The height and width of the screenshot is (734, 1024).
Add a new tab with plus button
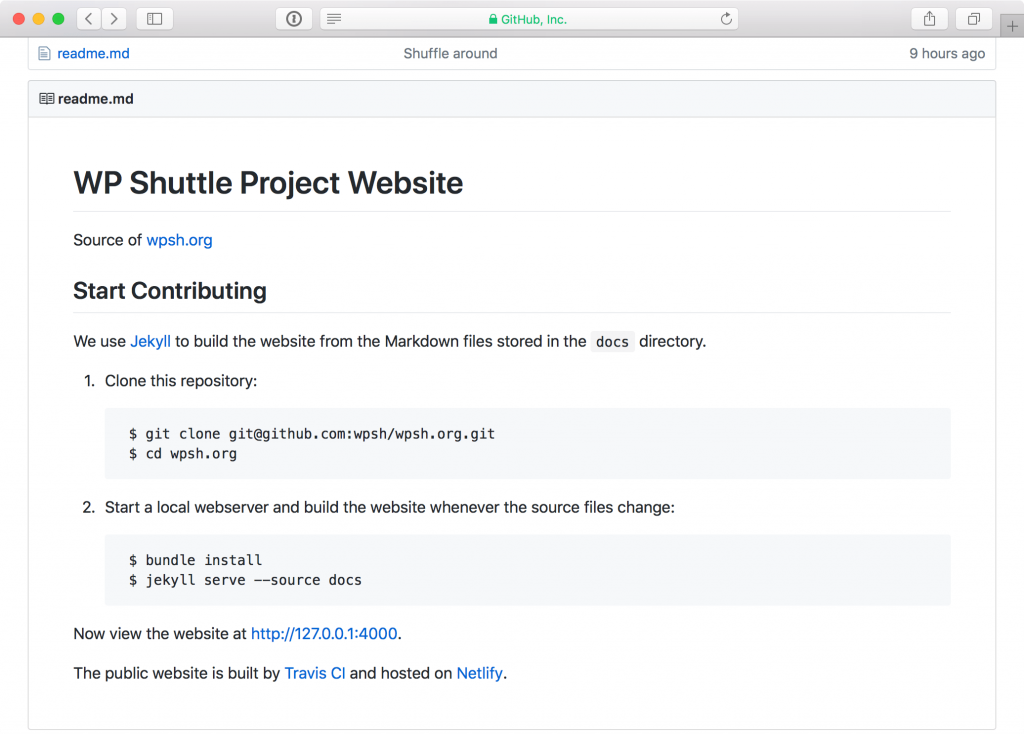(1012, 26)
